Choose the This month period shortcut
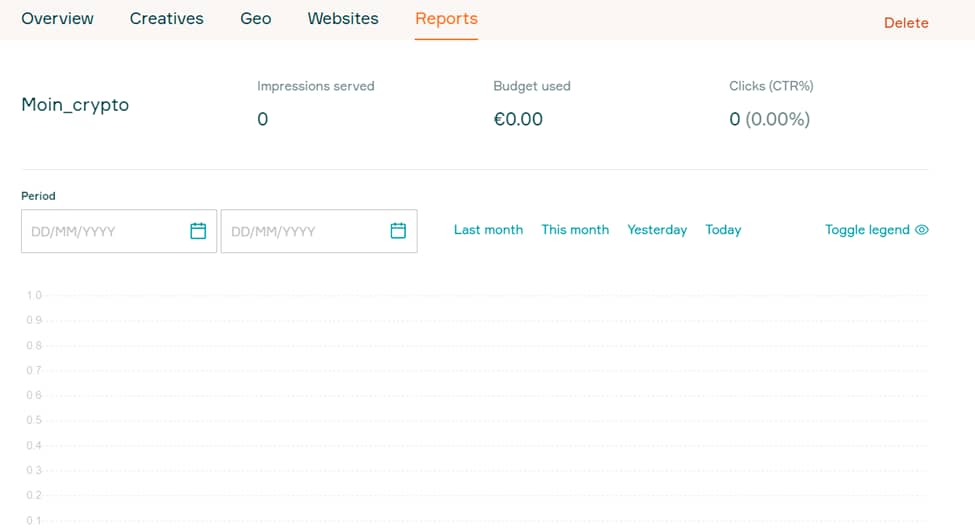 point(575,229)
